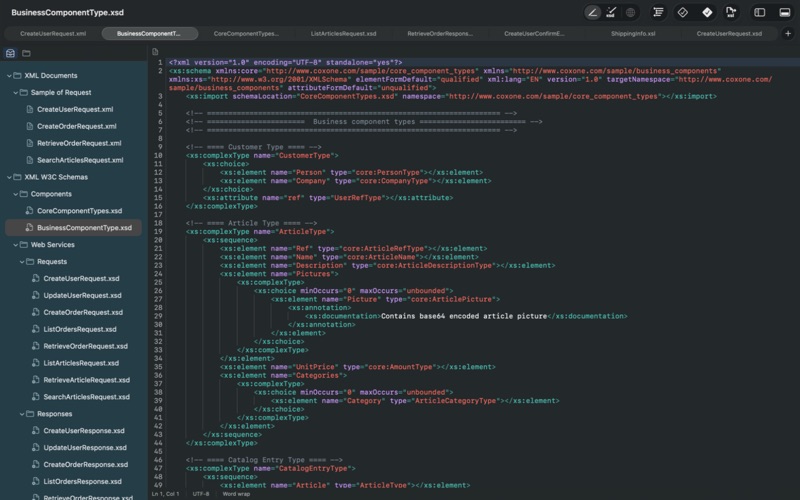Open UpdateUserRequest.xsd in the sidebar
Screen dimensions: 800x500
pyautogui.click(x=82, y=295)
